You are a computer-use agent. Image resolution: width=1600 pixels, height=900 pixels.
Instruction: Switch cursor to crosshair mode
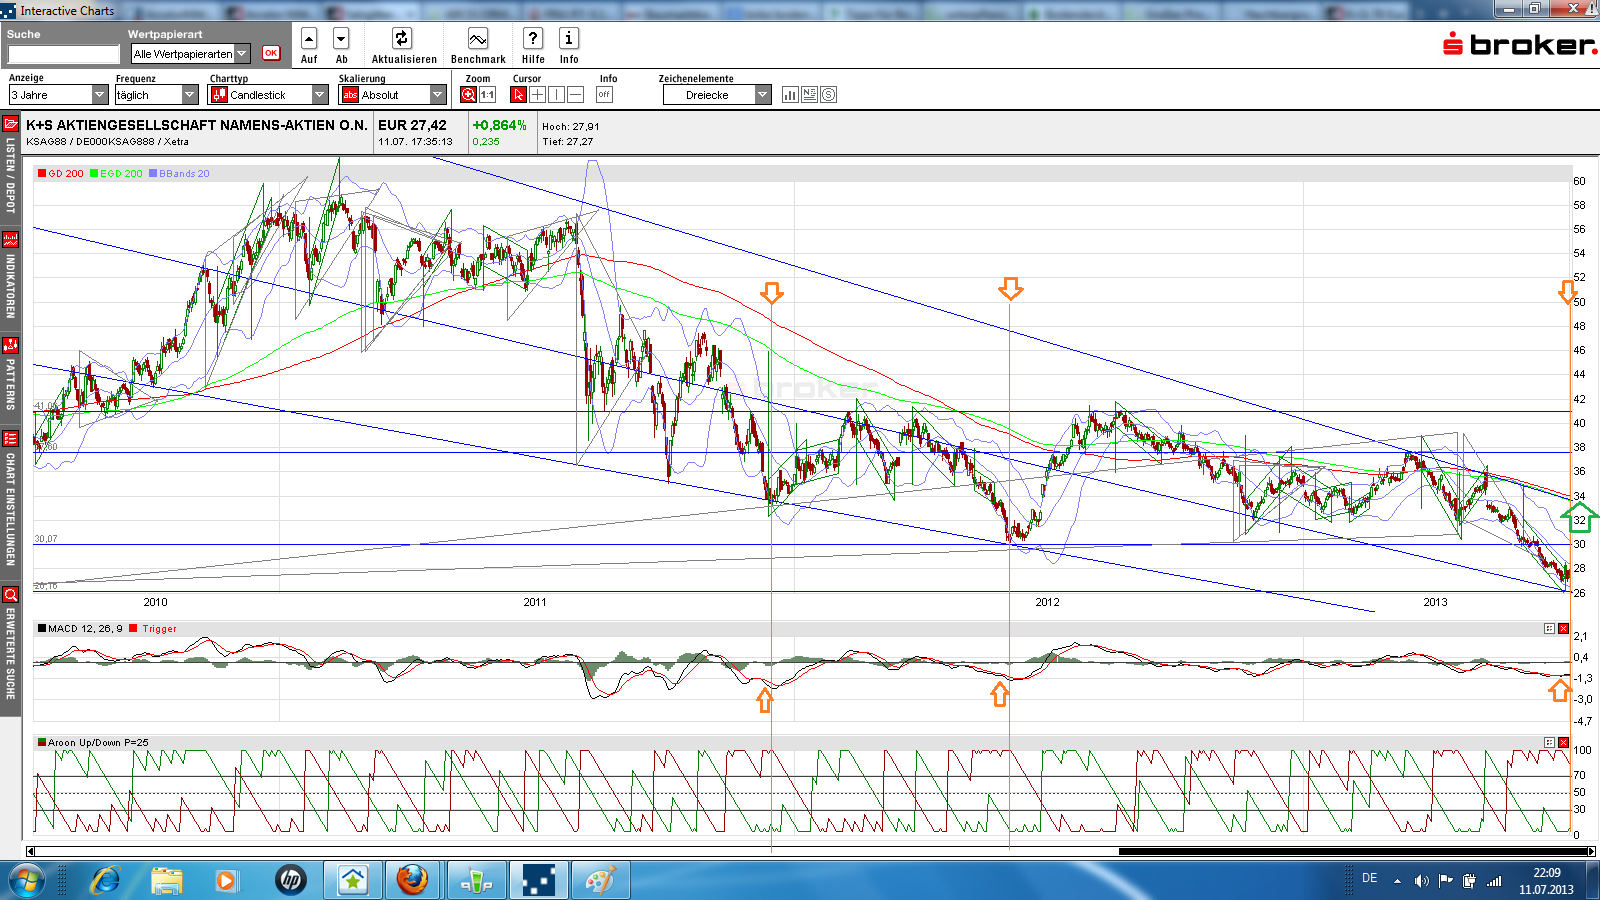click(537, 95)
